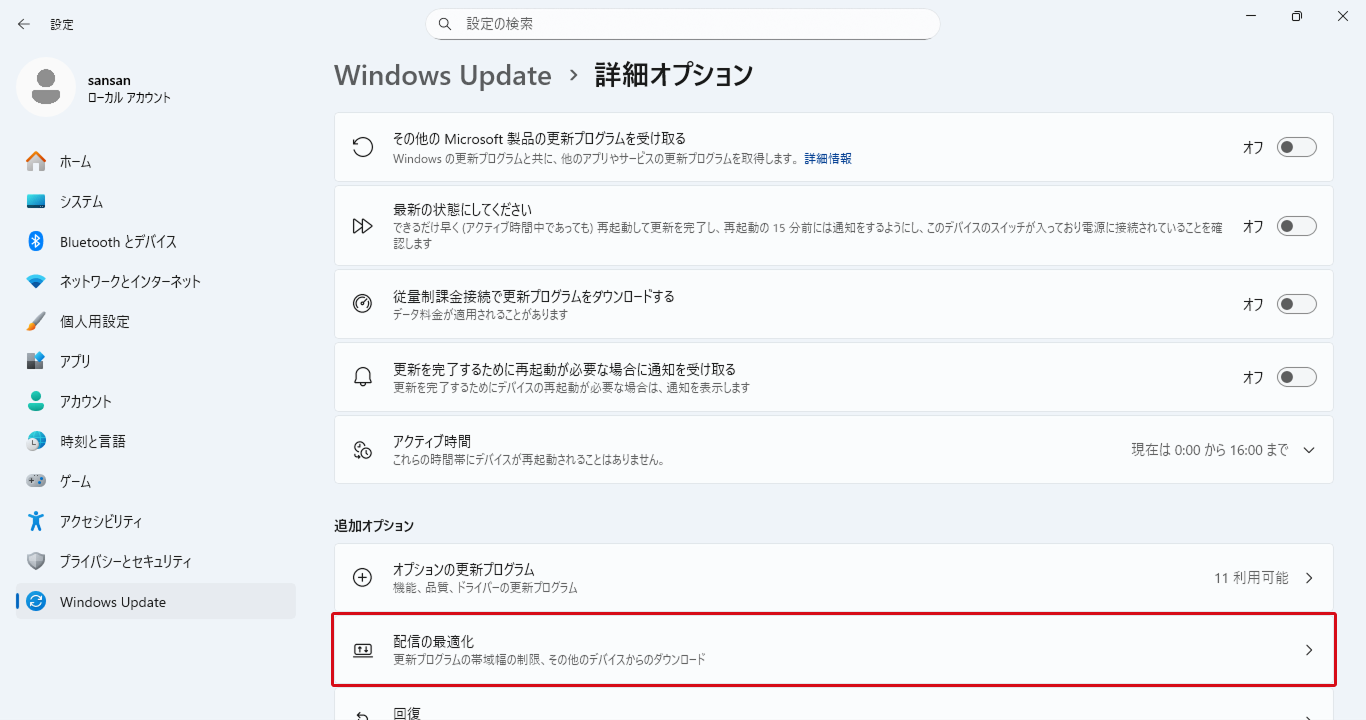This screenshot has width=1366, height=720.
Task: Click the restart notification bell icon
Action: [363, 377]
